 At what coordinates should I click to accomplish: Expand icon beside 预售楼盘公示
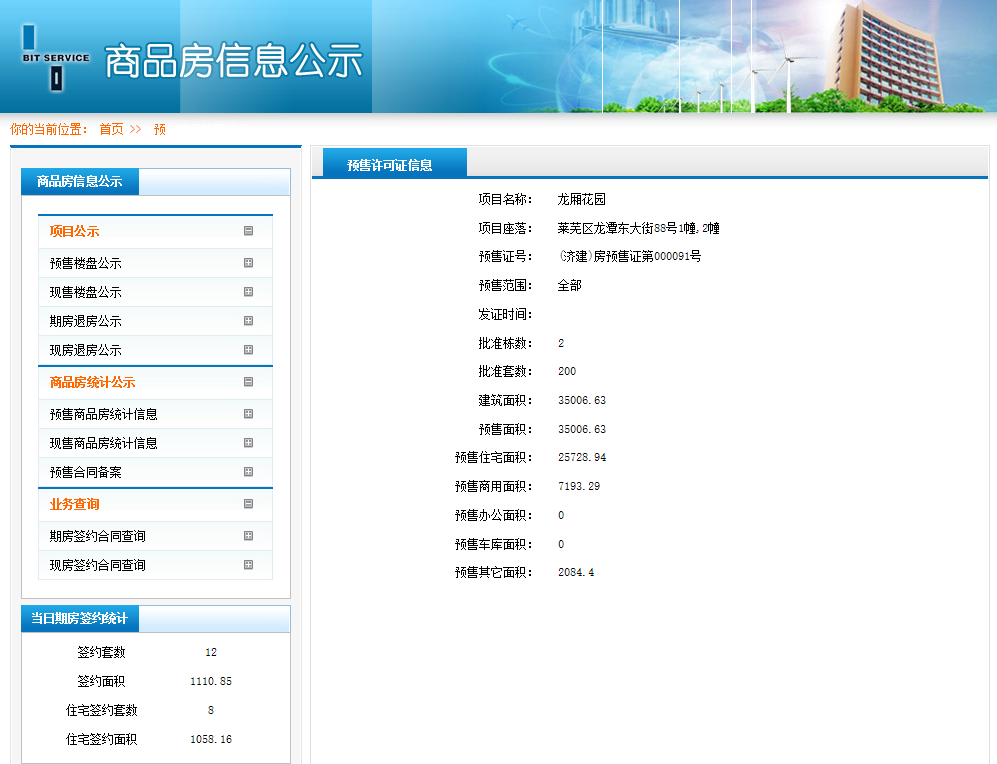coord(249,263)
